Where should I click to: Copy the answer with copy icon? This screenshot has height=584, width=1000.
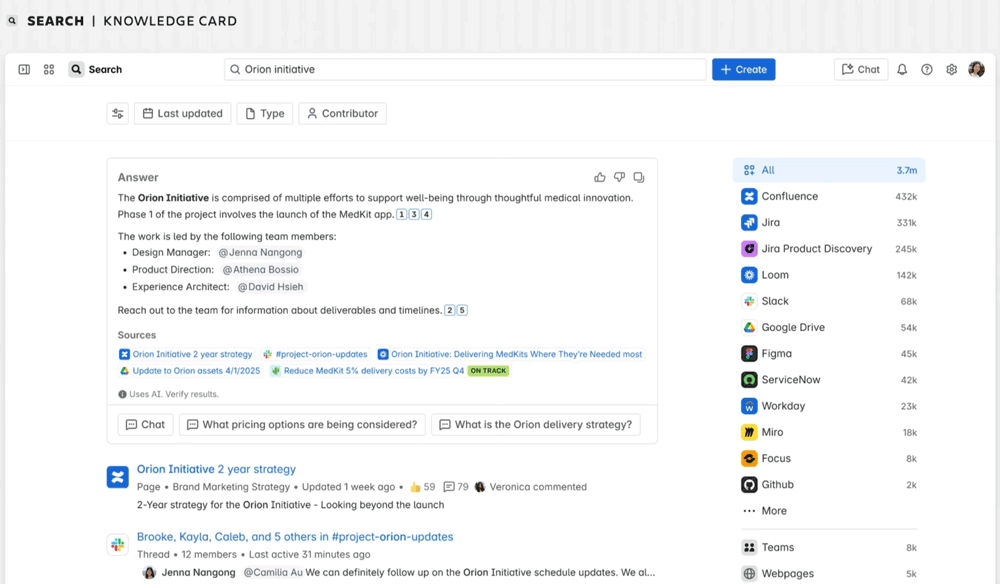pyautogui.click(x=638, y=177)
